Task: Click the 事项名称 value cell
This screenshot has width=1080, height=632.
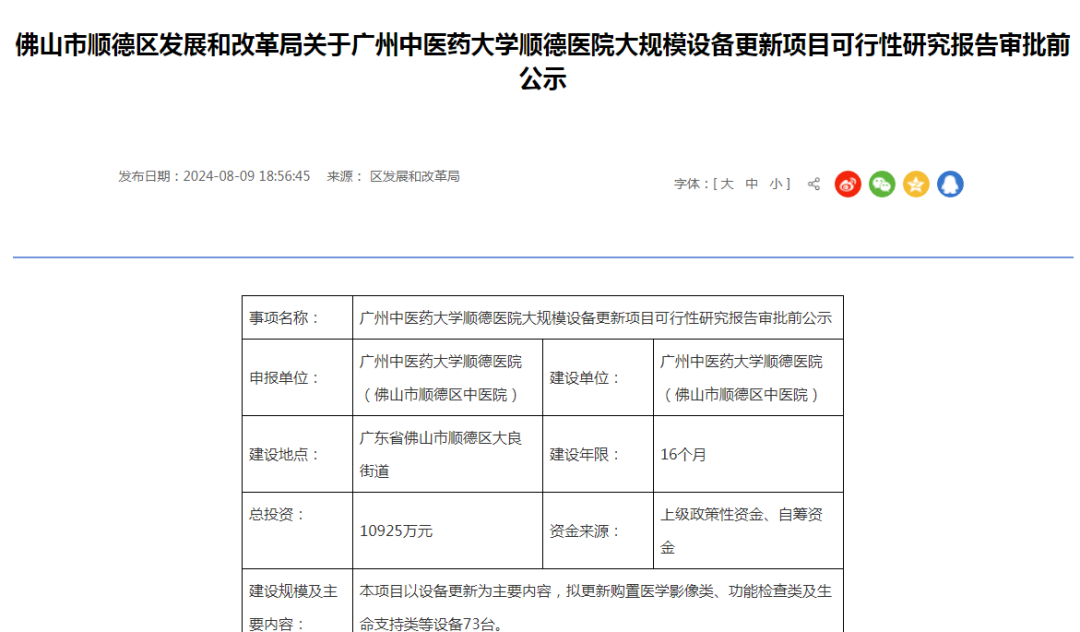Action: coord(595,318)
